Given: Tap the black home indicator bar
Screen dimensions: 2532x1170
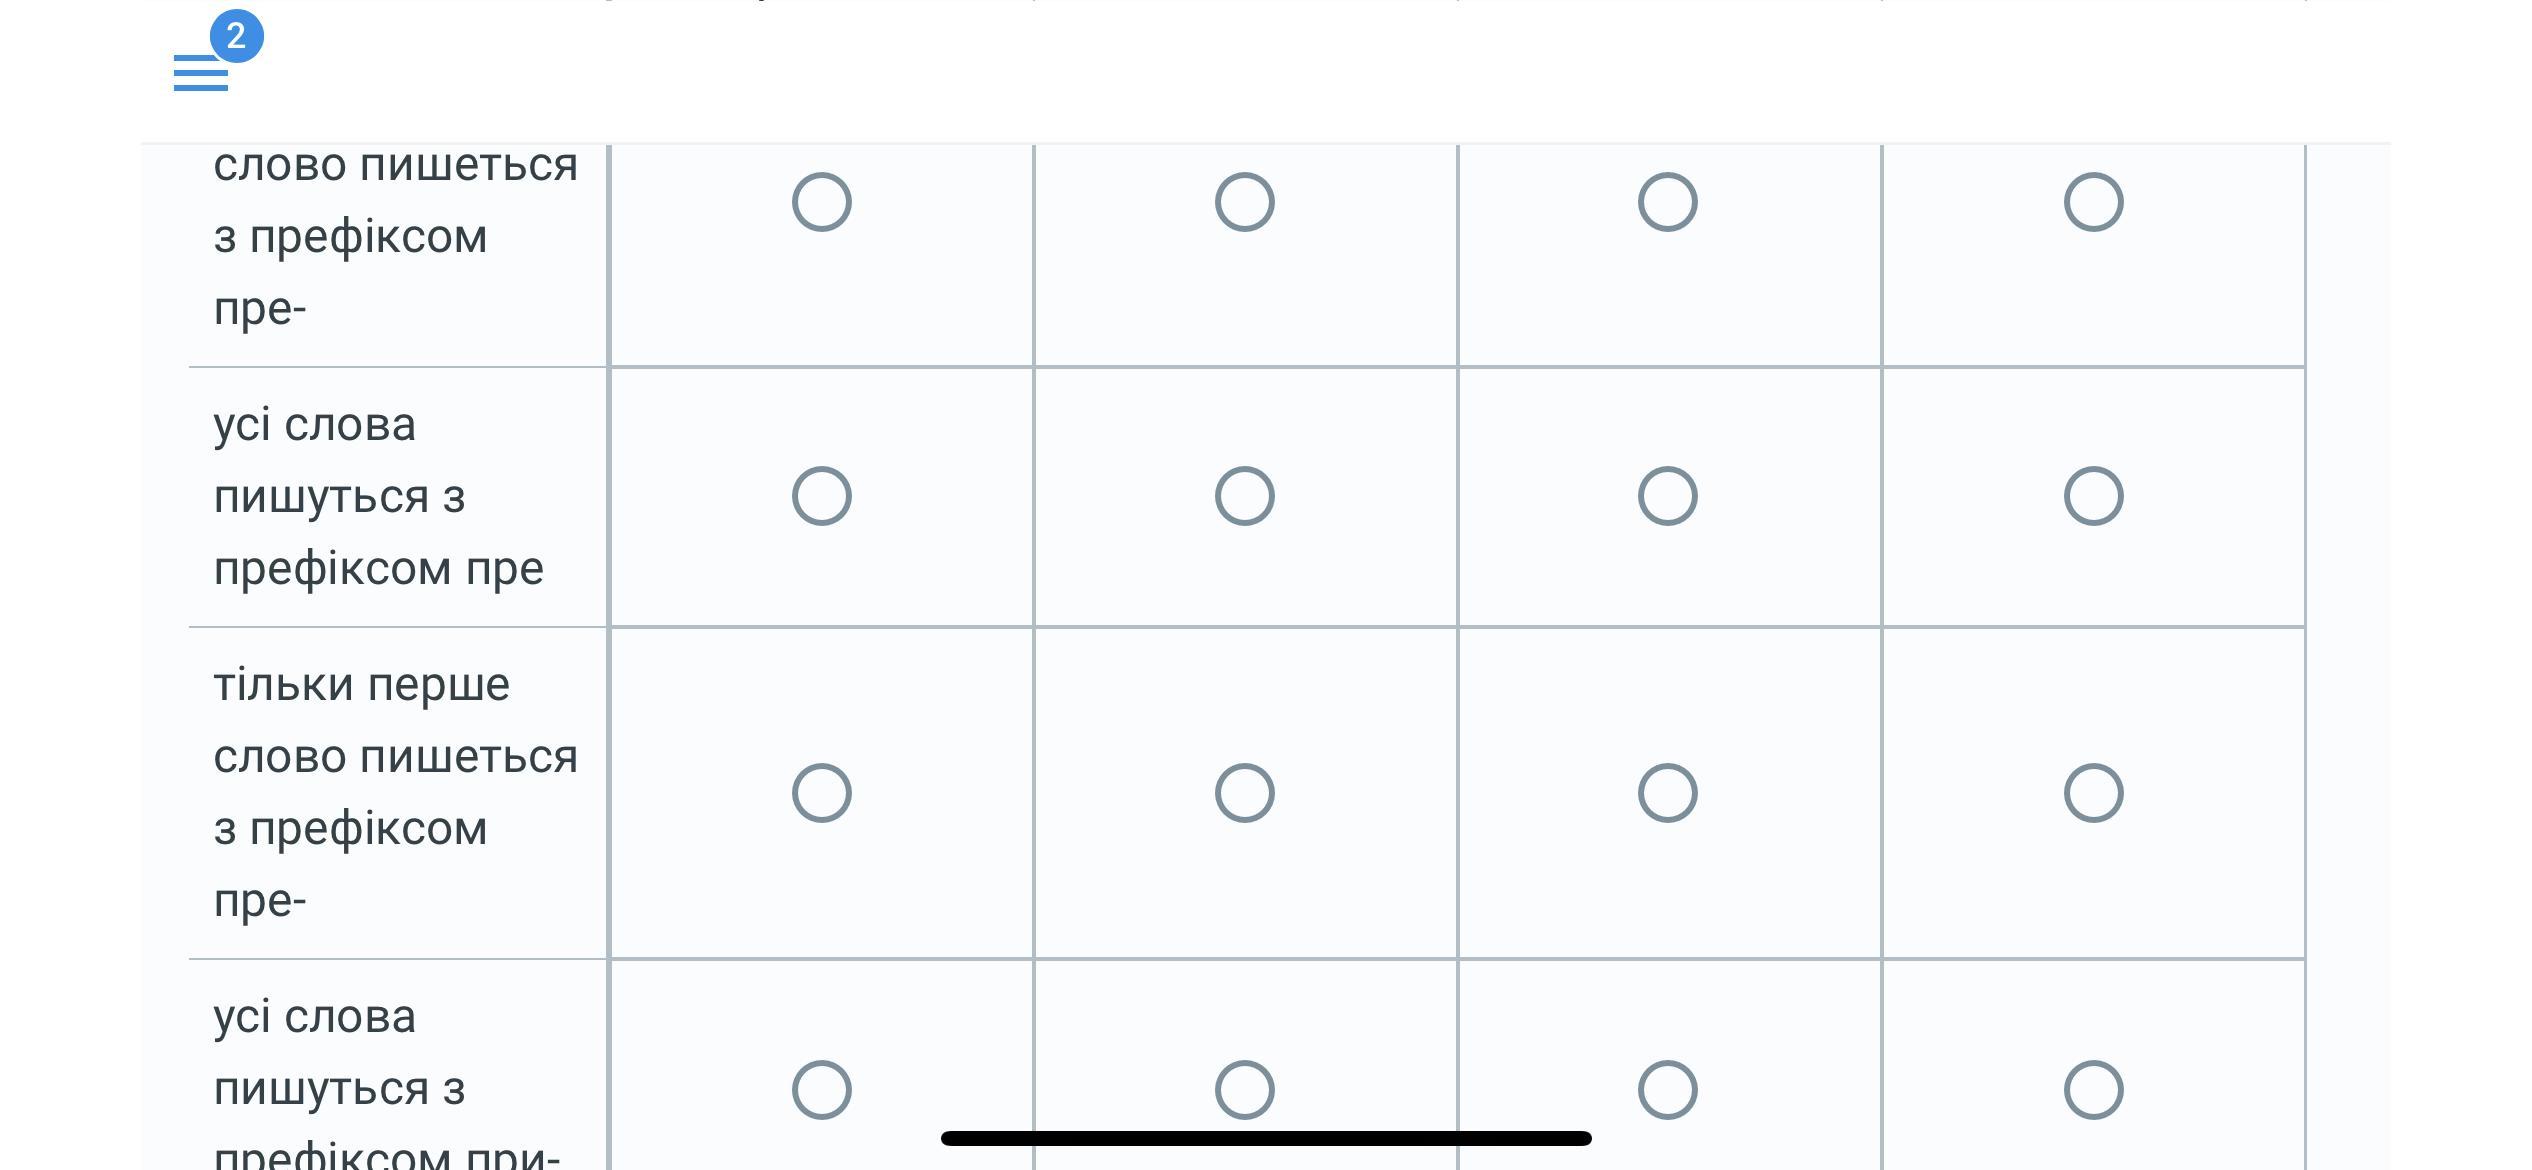Looking at the screenshot, I should click(x=1266, y=1138).
